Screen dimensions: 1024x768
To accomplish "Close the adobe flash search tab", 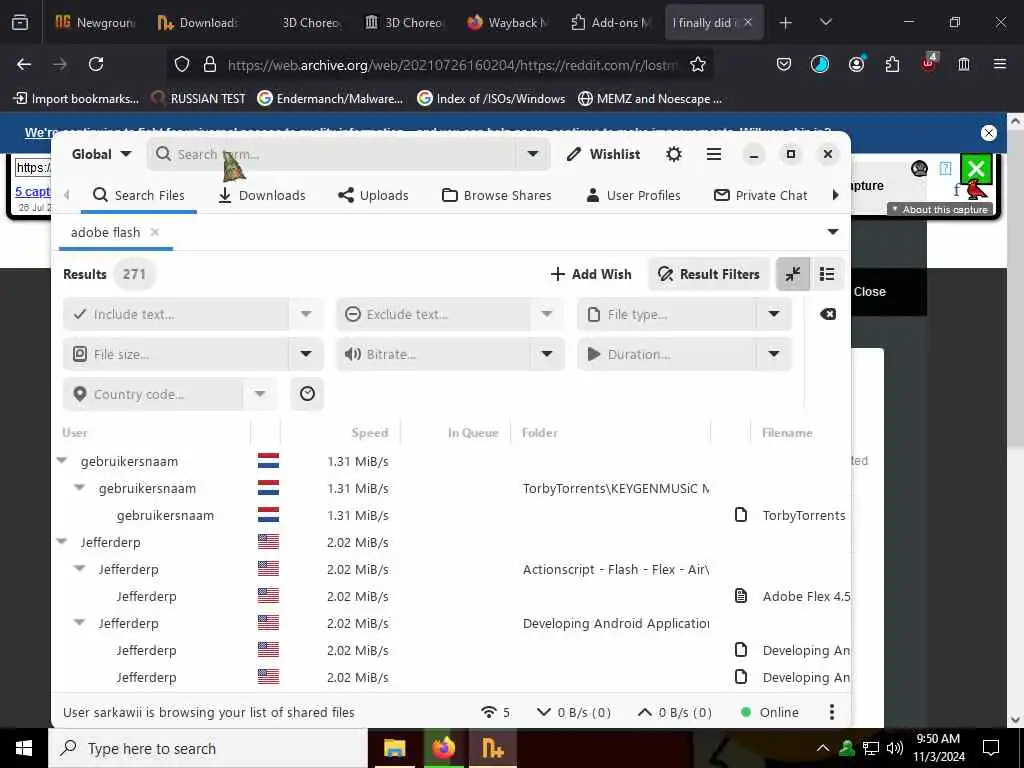I will (x=155, y=232).
